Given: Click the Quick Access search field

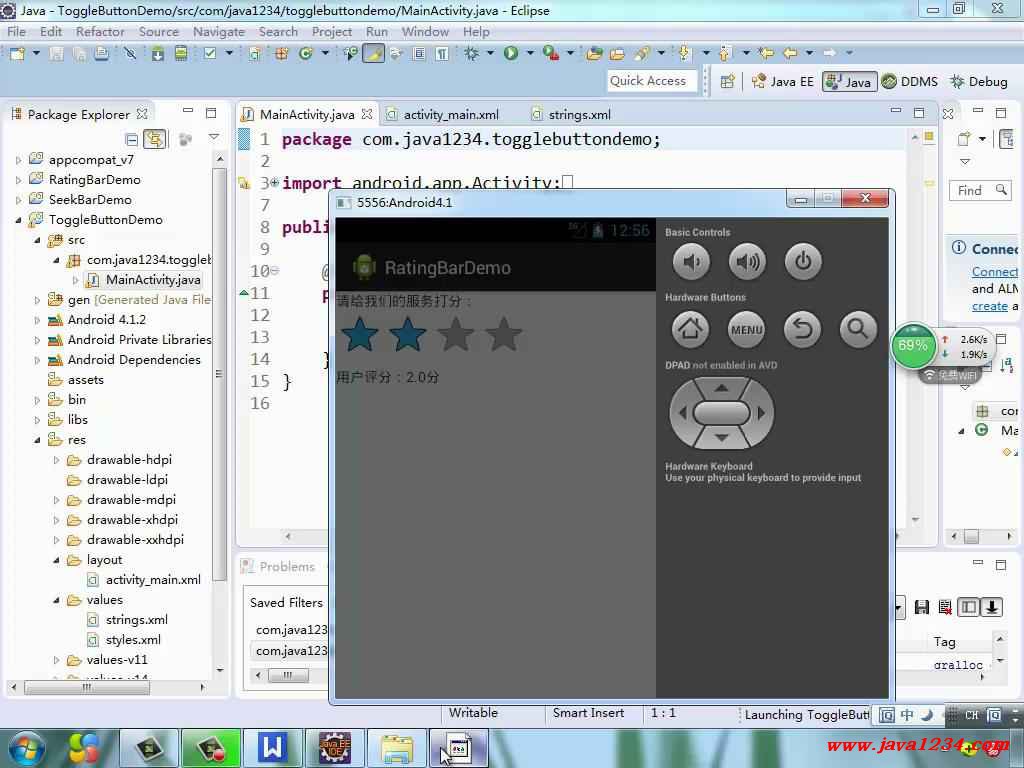Looking at the screenshot, I should (x=648, y=81).
